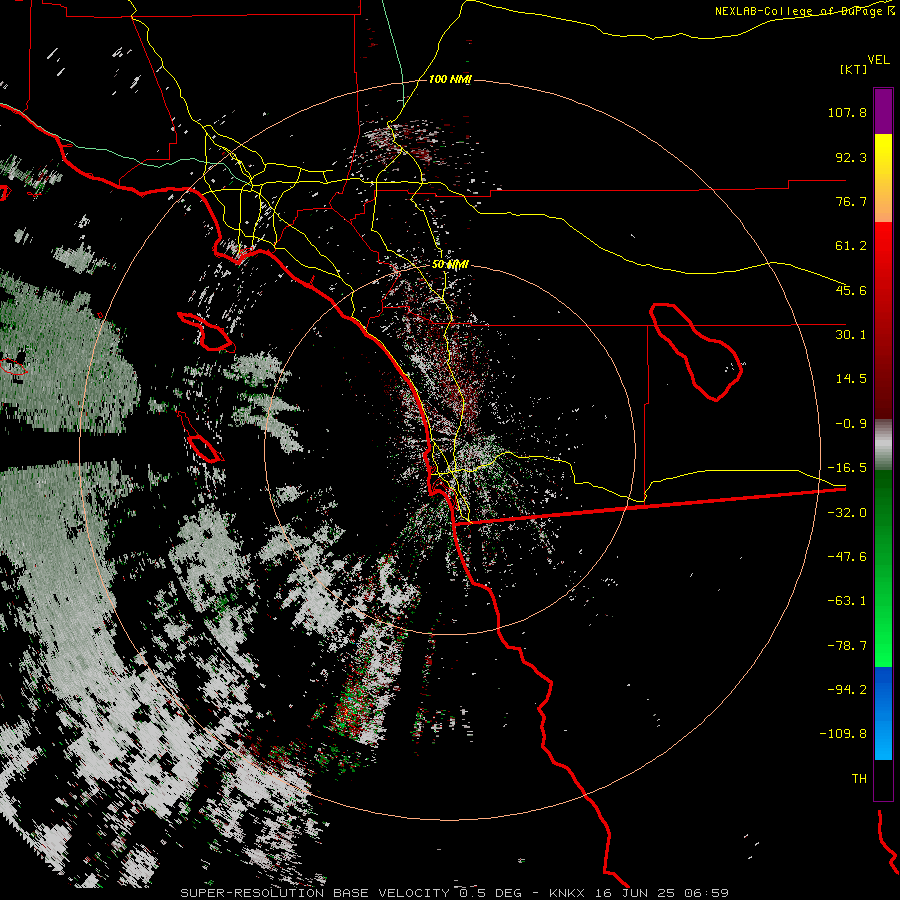The image size is (900, 900).
Task: Pick the green segment of the color bar
Action: tap(883, 568)
